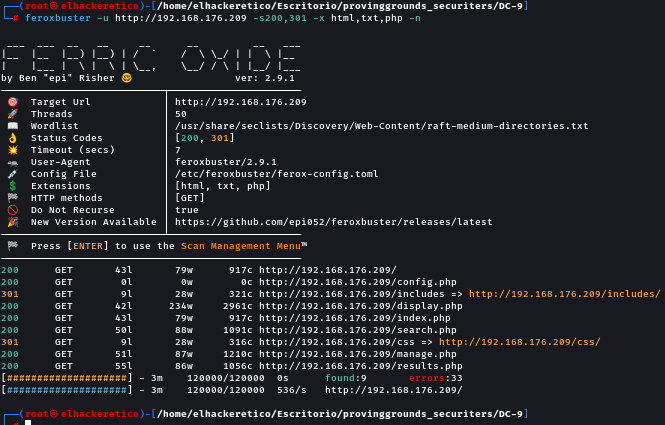The image size is (665, 425).
Task: Click the css/ redirect destination link
Action: tap(519, 342)
